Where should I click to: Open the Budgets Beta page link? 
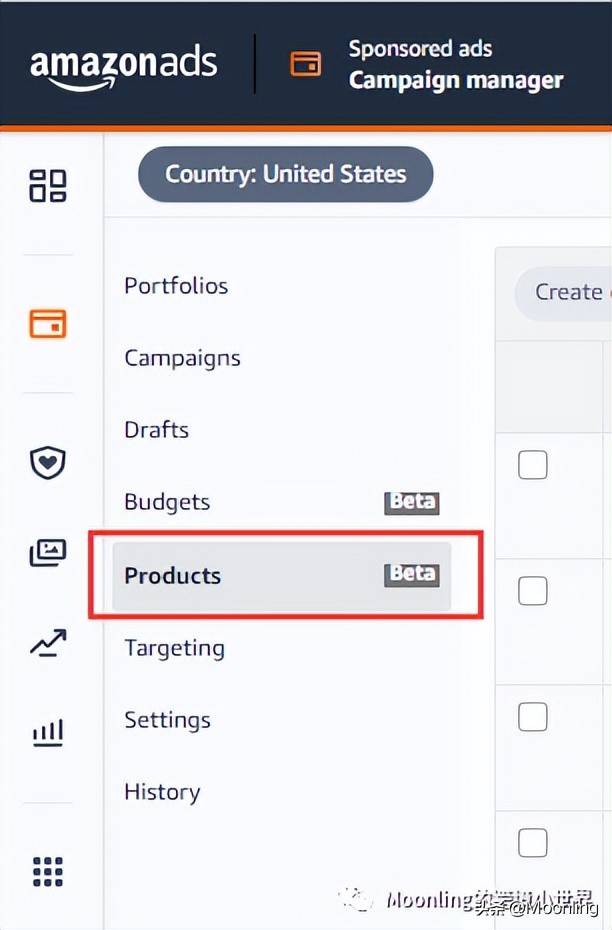167,502
